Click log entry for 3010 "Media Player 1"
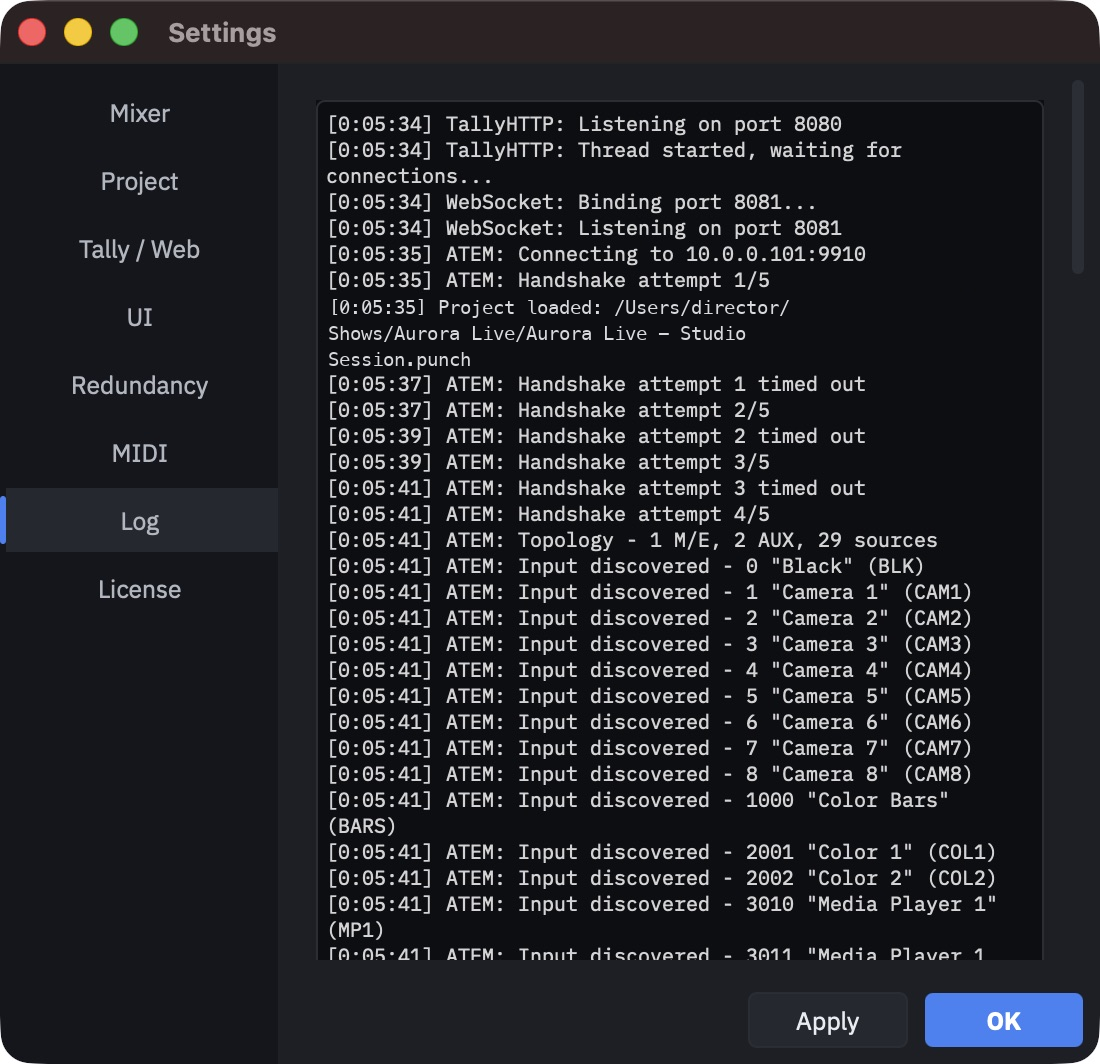1100x1064 pixels. 662,917
